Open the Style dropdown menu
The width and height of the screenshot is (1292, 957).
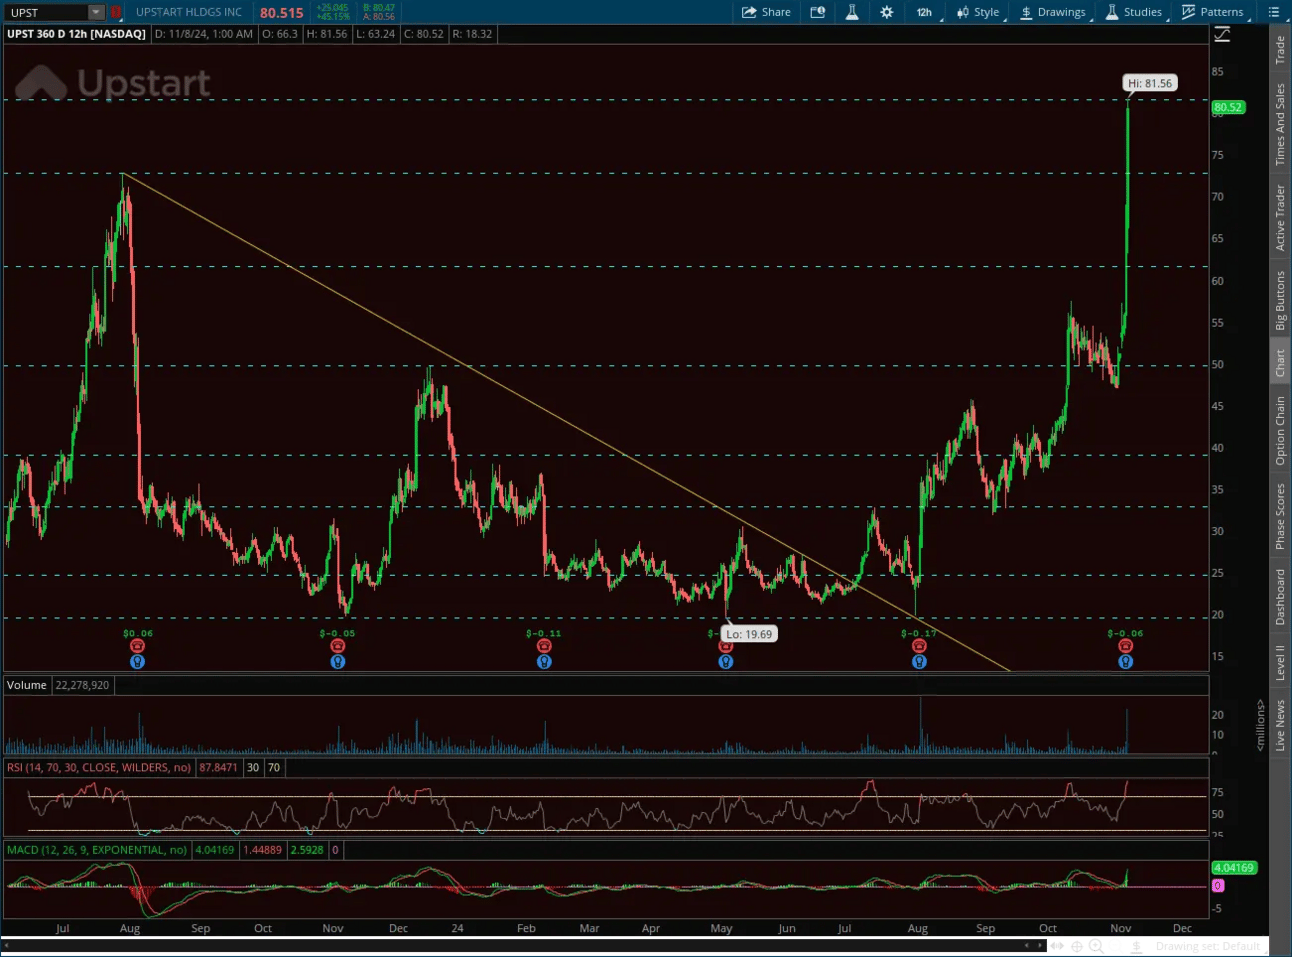click(x=979, y=12)
